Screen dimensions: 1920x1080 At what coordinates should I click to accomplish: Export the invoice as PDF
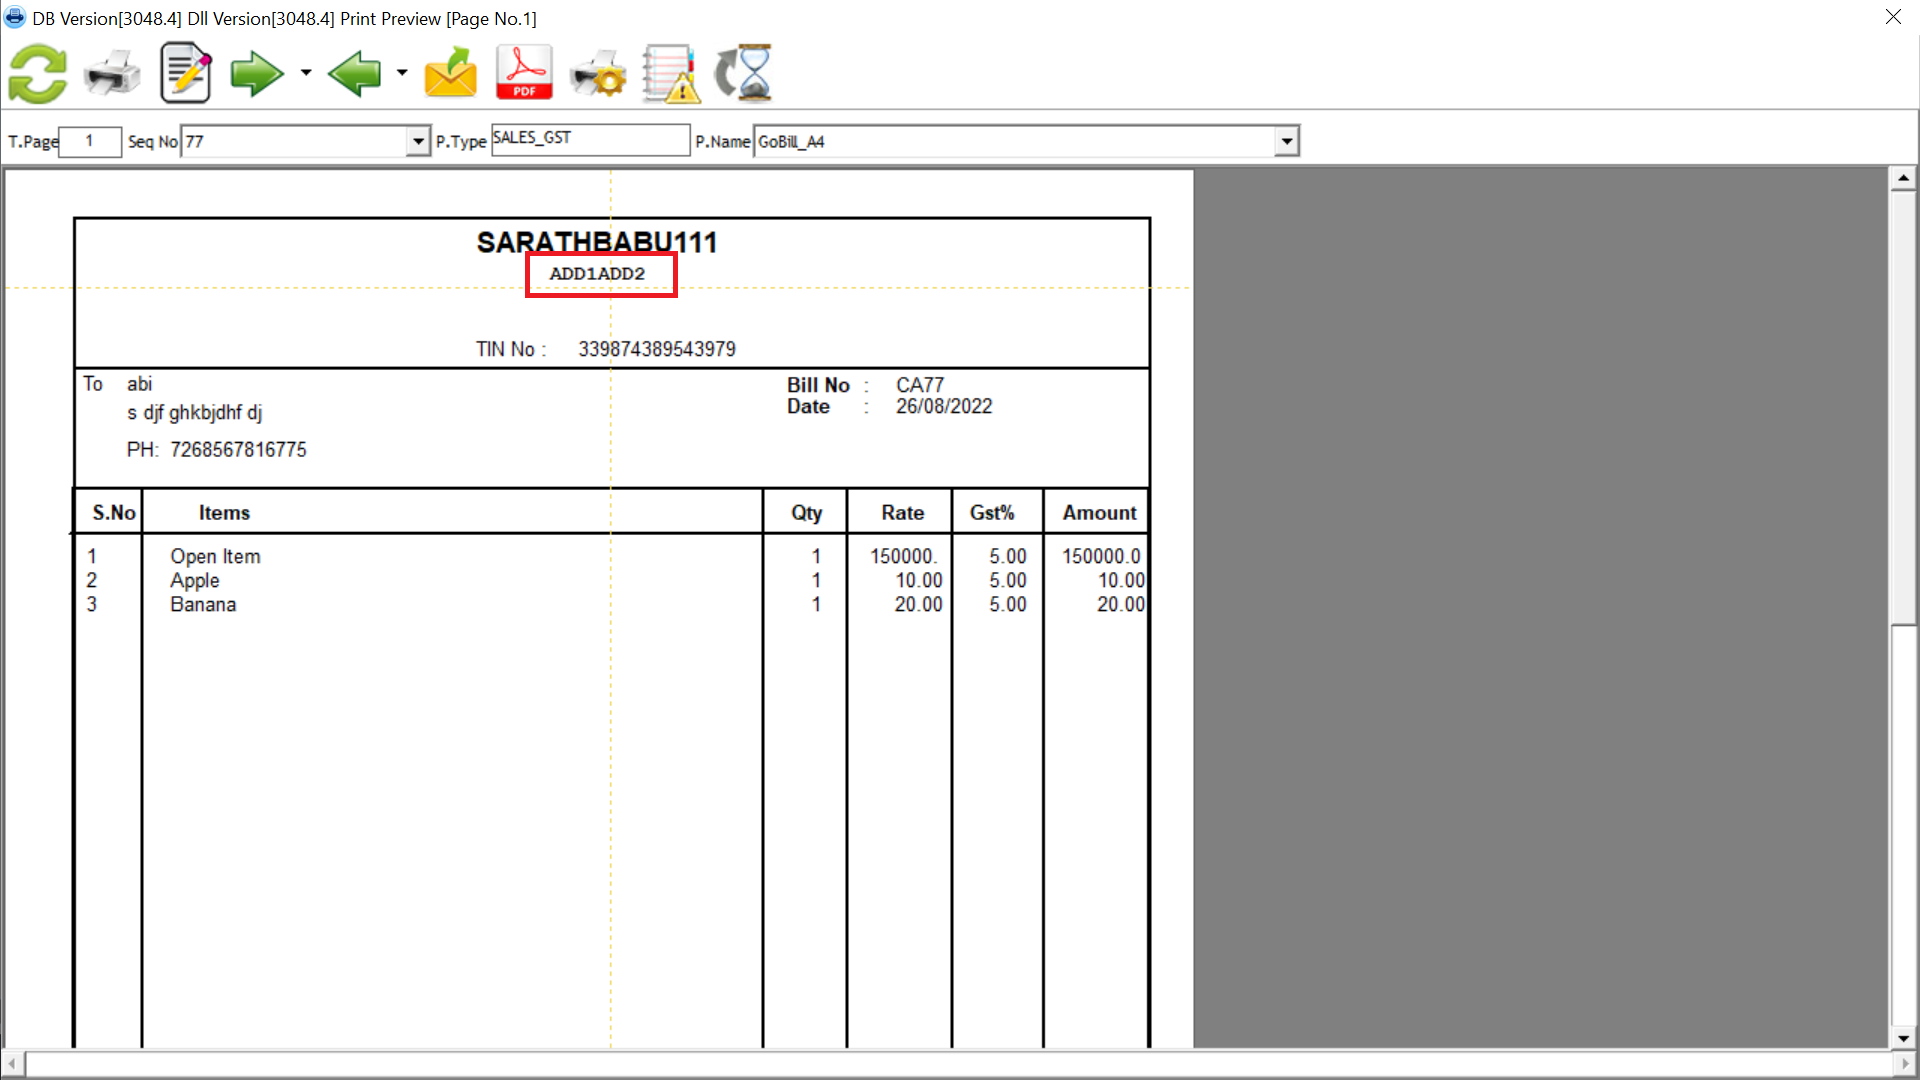coord(523,72)
